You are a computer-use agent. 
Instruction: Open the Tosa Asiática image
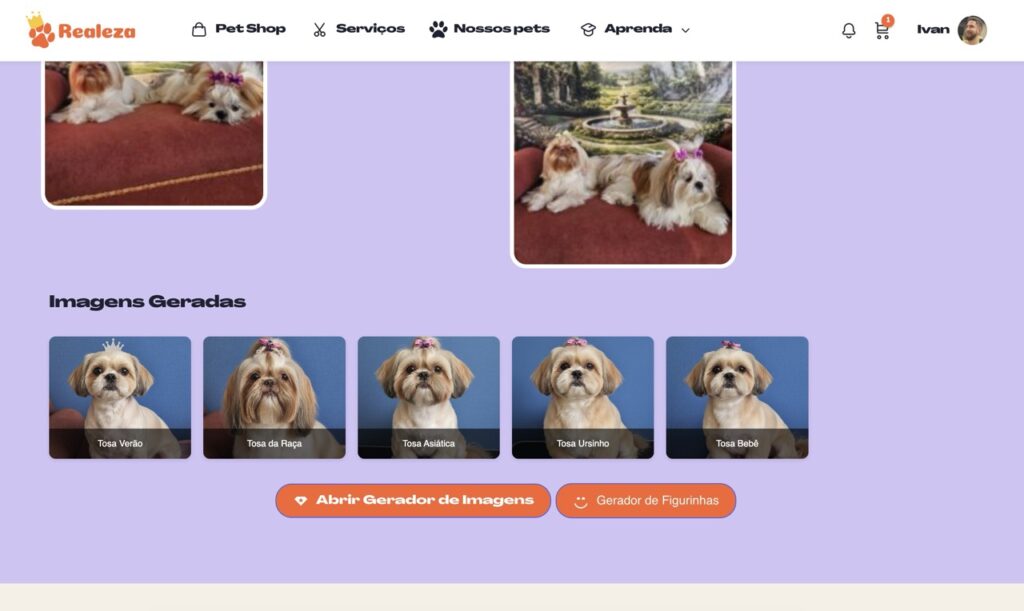(428, 397)
